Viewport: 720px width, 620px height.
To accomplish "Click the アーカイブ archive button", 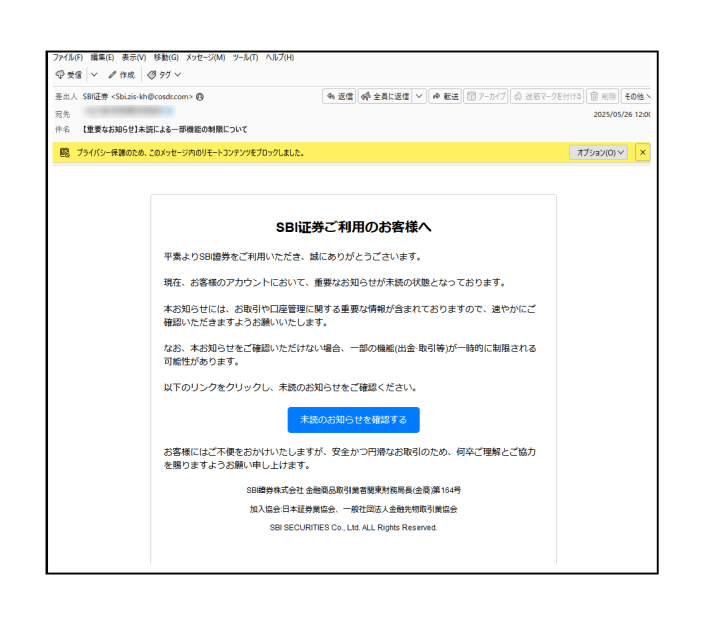I will (486, 96).
